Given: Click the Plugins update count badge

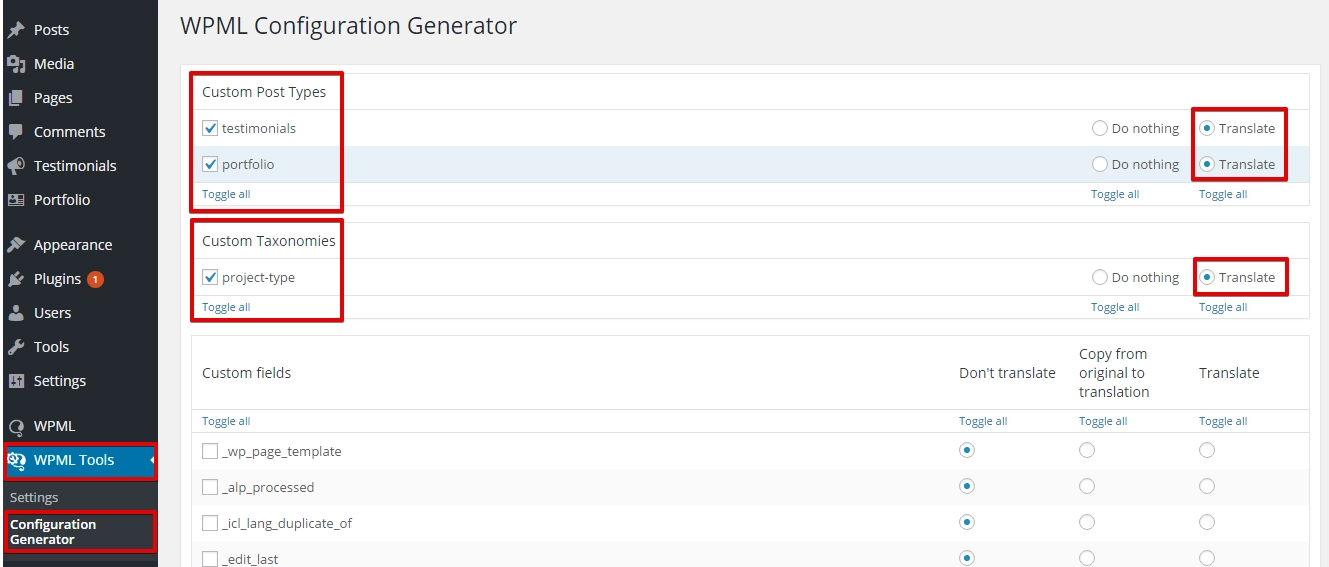Looking at the screenshot, I should coord(95,279).
